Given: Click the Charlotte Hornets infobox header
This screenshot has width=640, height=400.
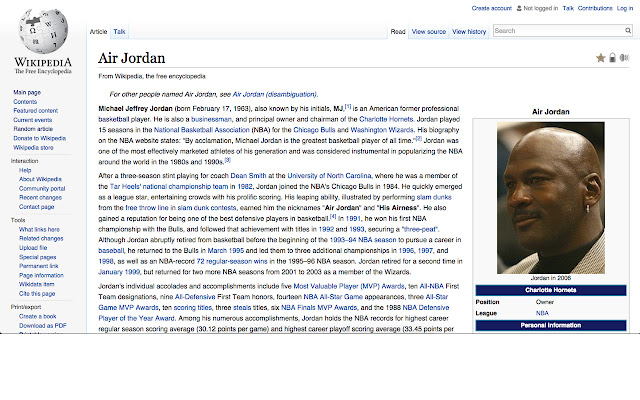Looking at the screenshot, I should coord(551,290).
